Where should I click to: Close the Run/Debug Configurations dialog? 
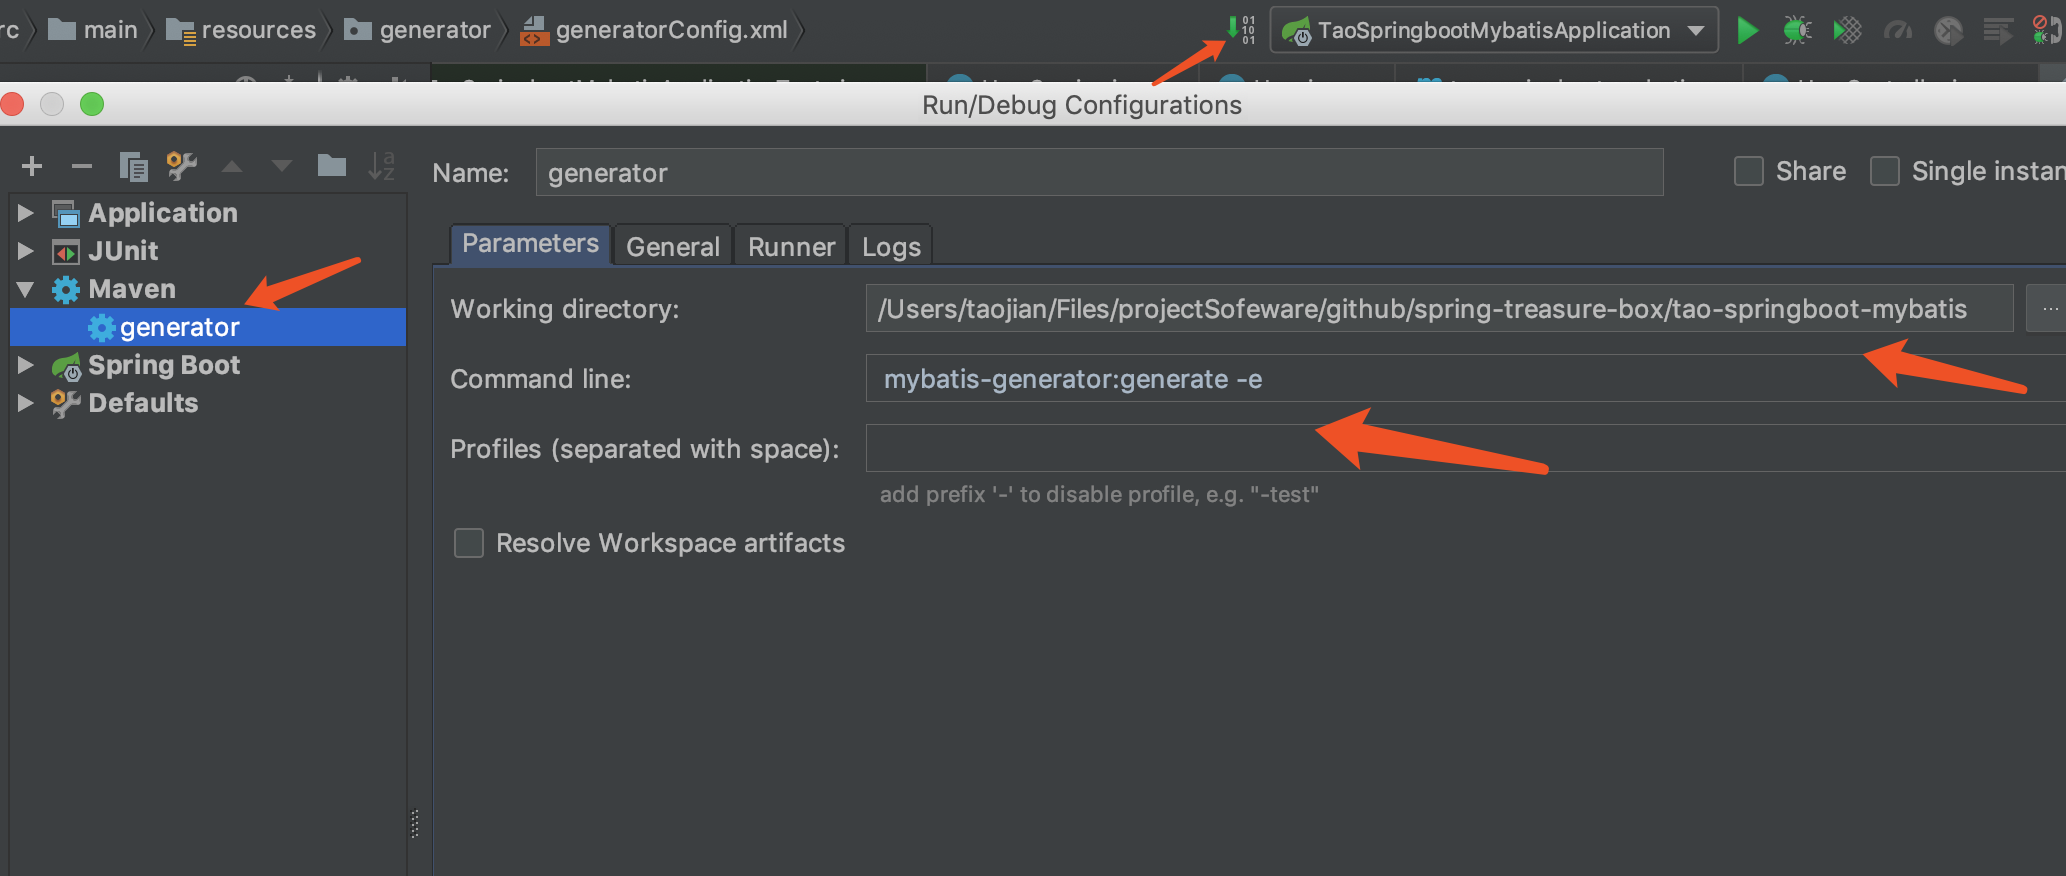tap(12, 104)
